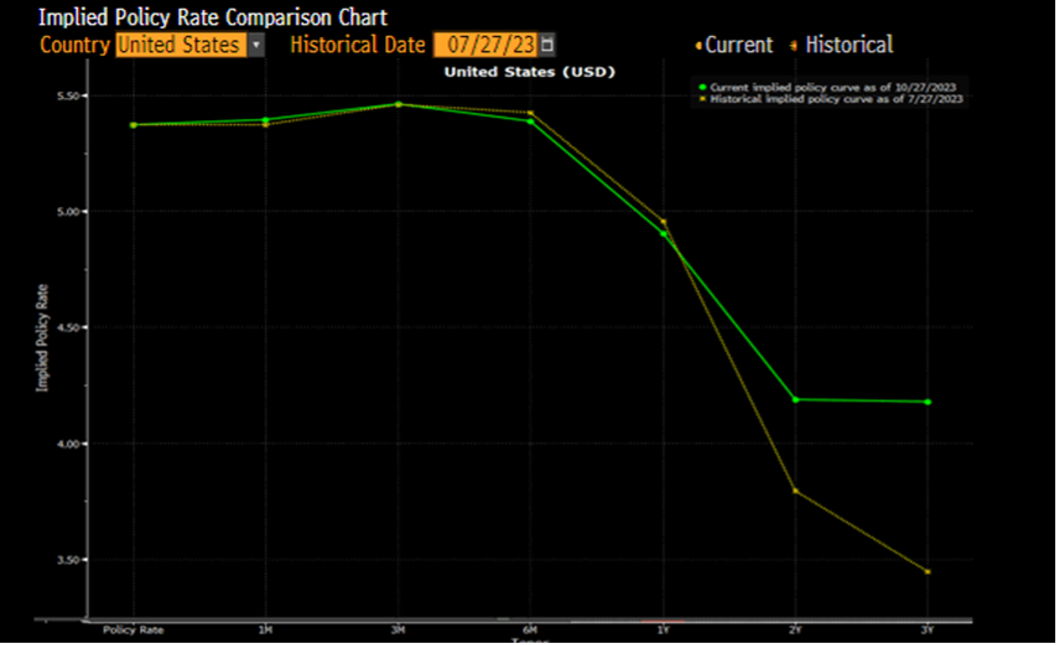1058x645 pixels.
Task: Click the green 6M data point on current curve
Action: point(530,121)
